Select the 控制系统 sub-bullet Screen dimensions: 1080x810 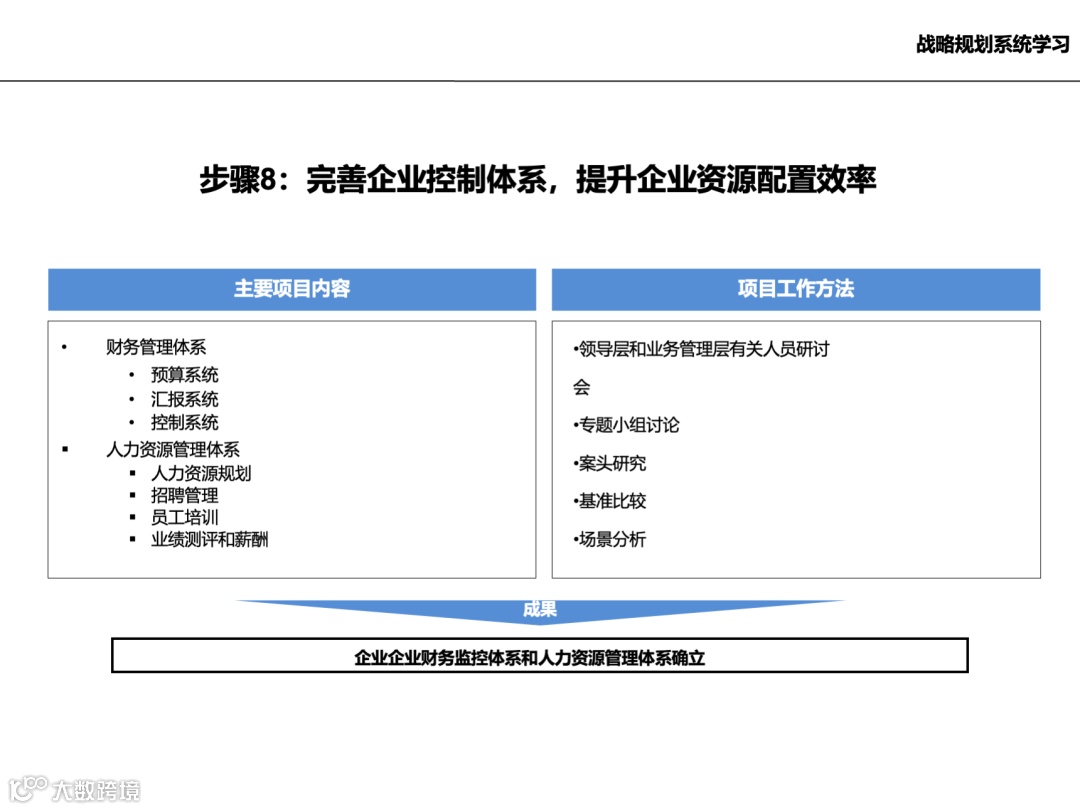[x=185, y=422]
